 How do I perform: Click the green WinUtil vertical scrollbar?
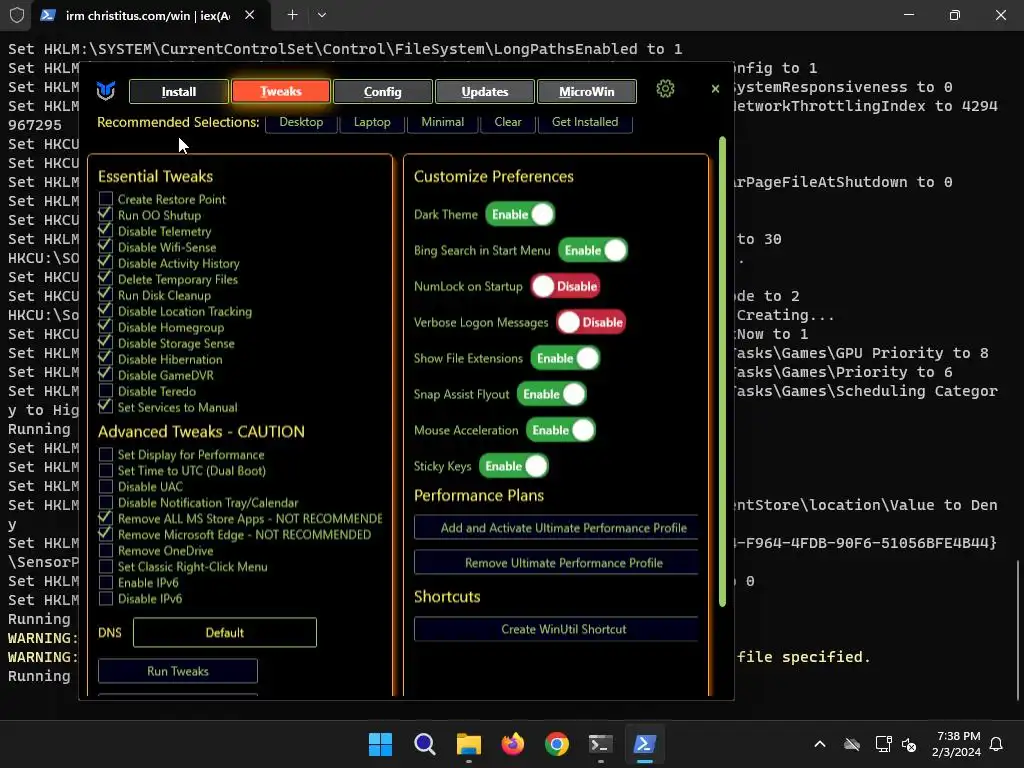(722, 372)
